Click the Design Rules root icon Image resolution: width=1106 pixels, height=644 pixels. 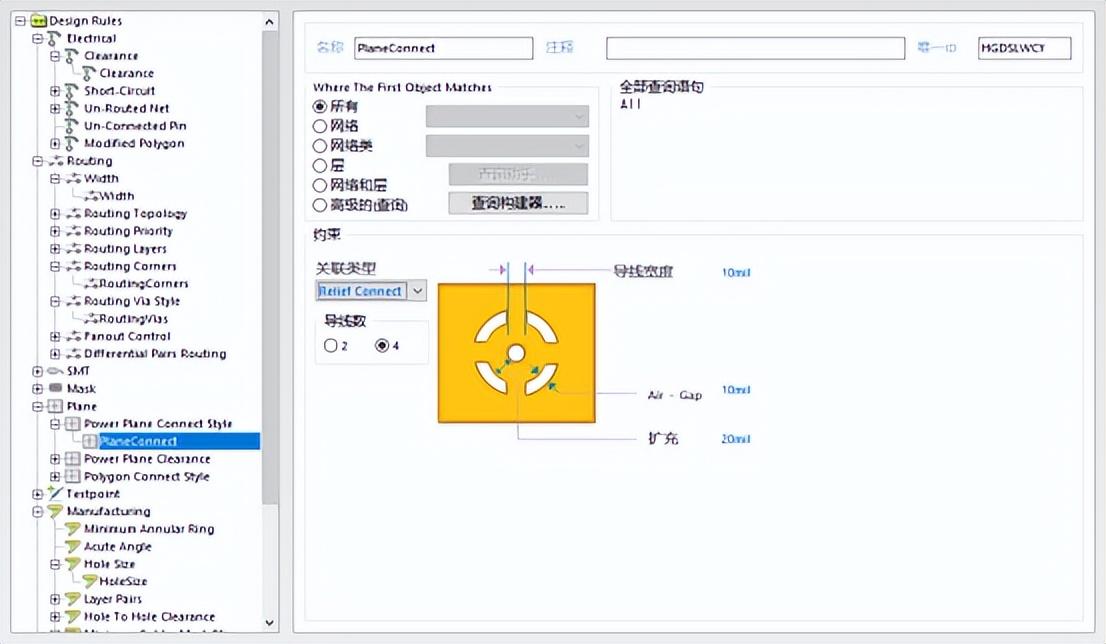(x=38, y=21)
